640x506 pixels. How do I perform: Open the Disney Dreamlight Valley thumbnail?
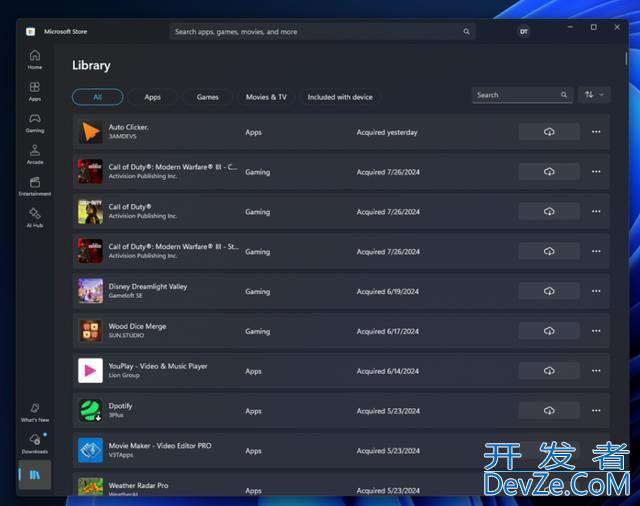tap(90, 291)
